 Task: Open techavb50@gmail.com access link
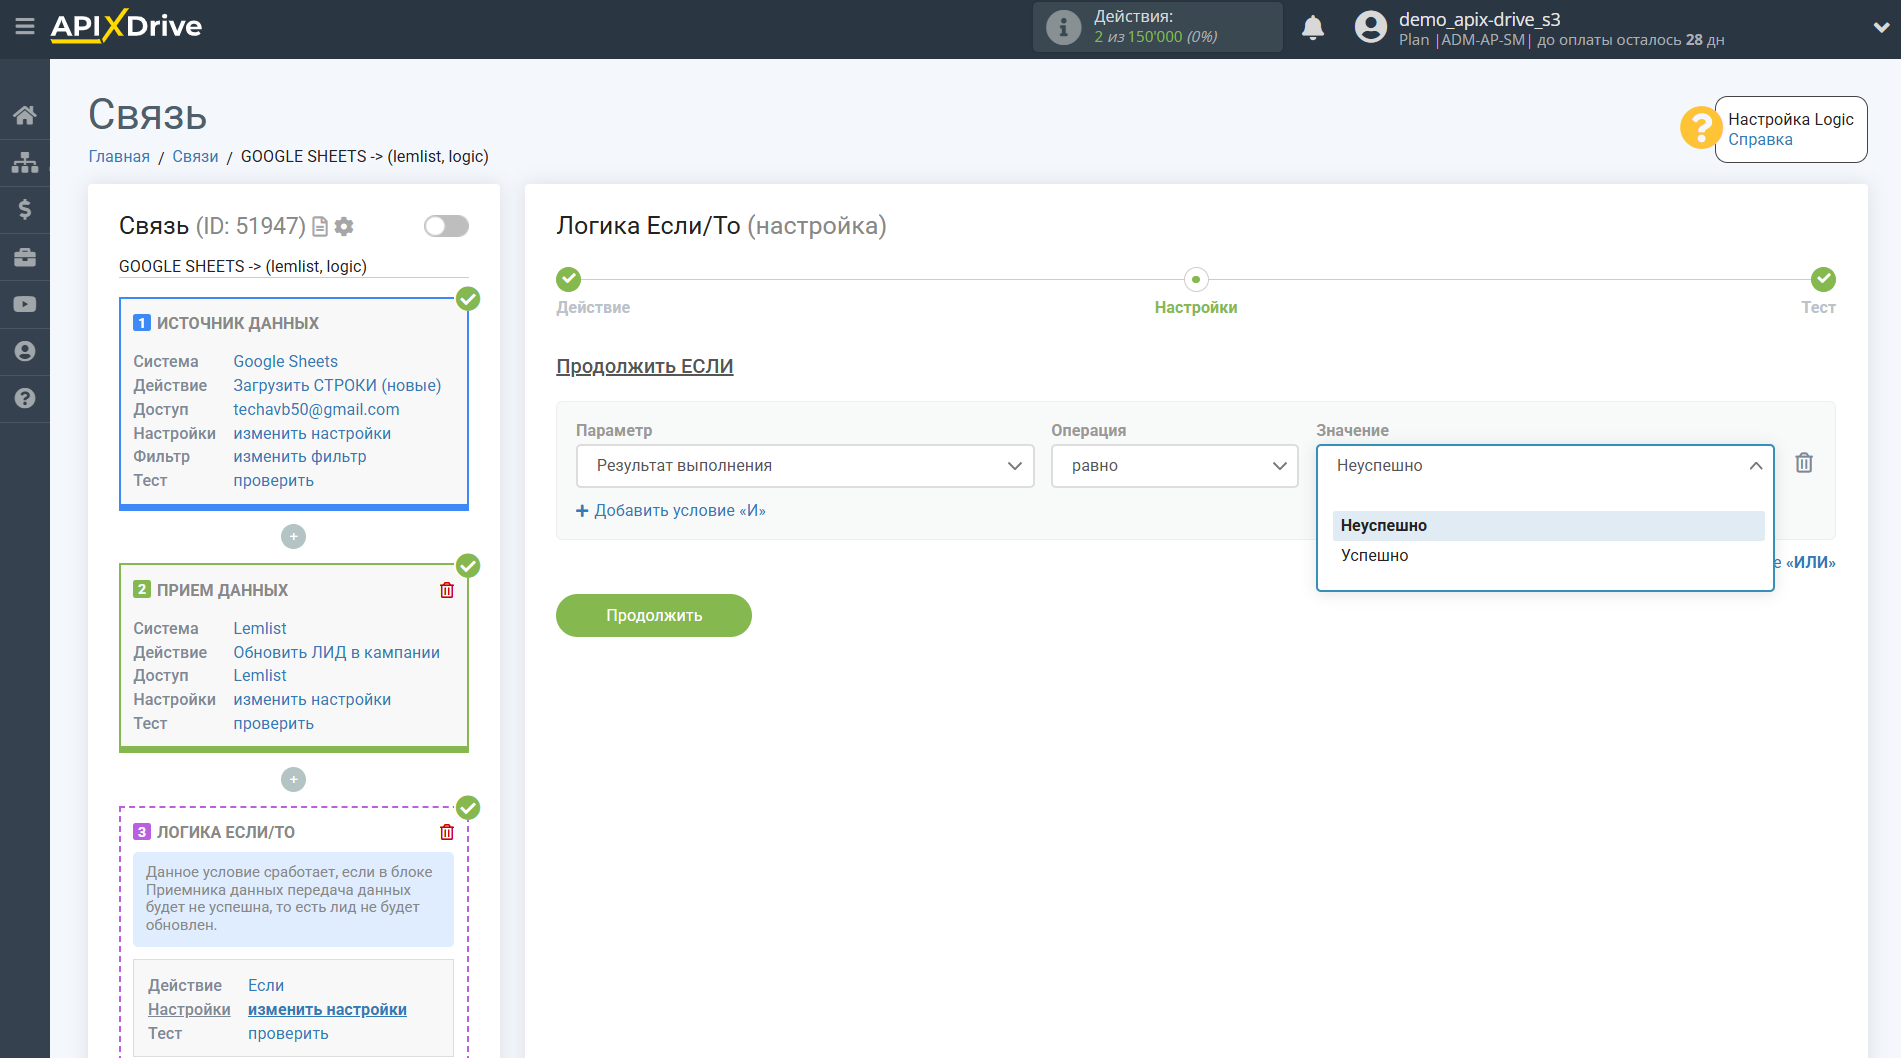pos(316,410)
